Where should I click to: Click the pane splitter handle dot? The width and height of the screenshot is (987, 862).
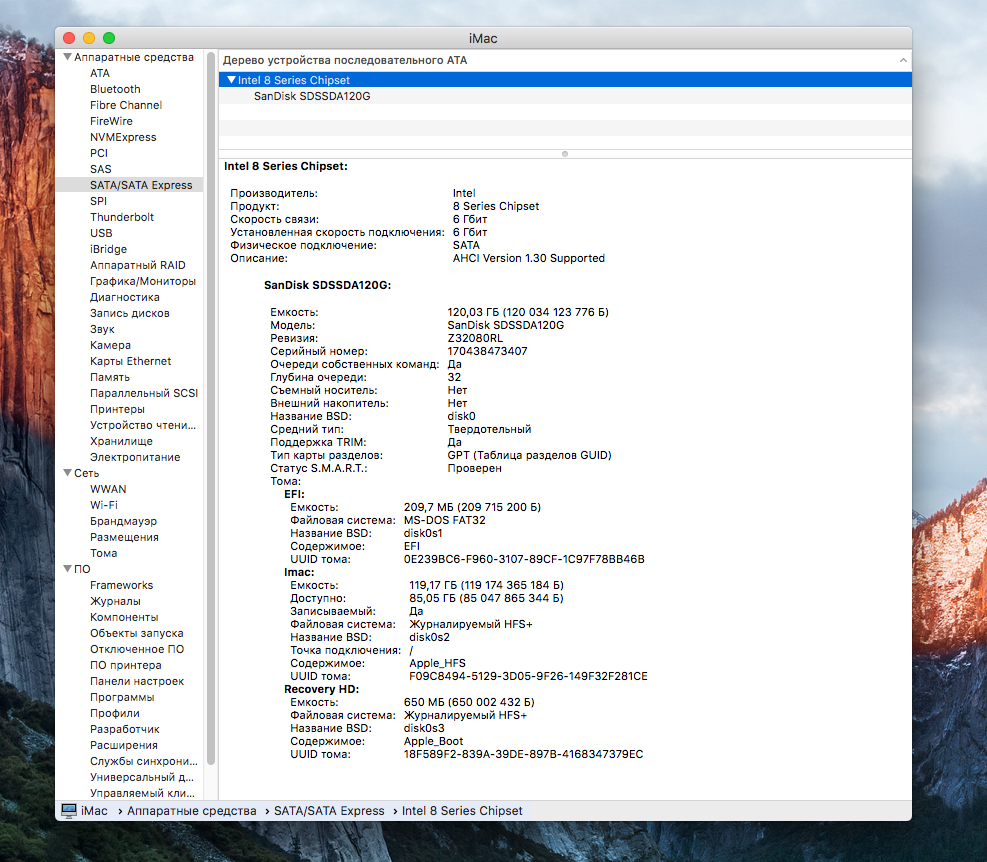(x=565, y=154)
